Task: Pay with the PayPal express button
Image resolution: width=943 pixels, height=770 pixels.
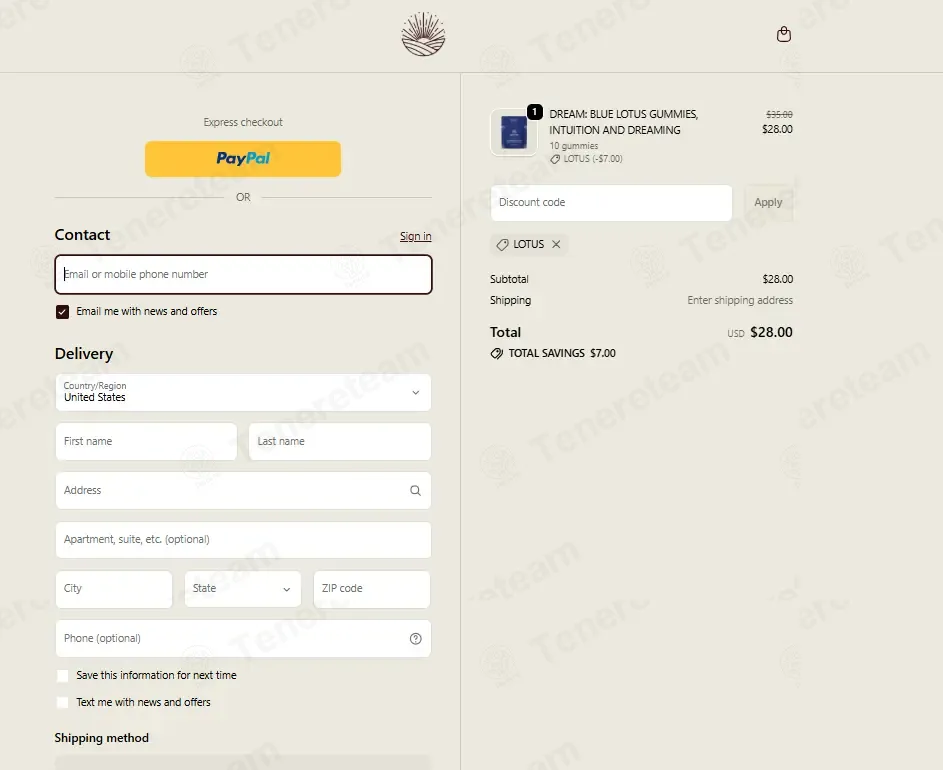Action: (243, 159)
